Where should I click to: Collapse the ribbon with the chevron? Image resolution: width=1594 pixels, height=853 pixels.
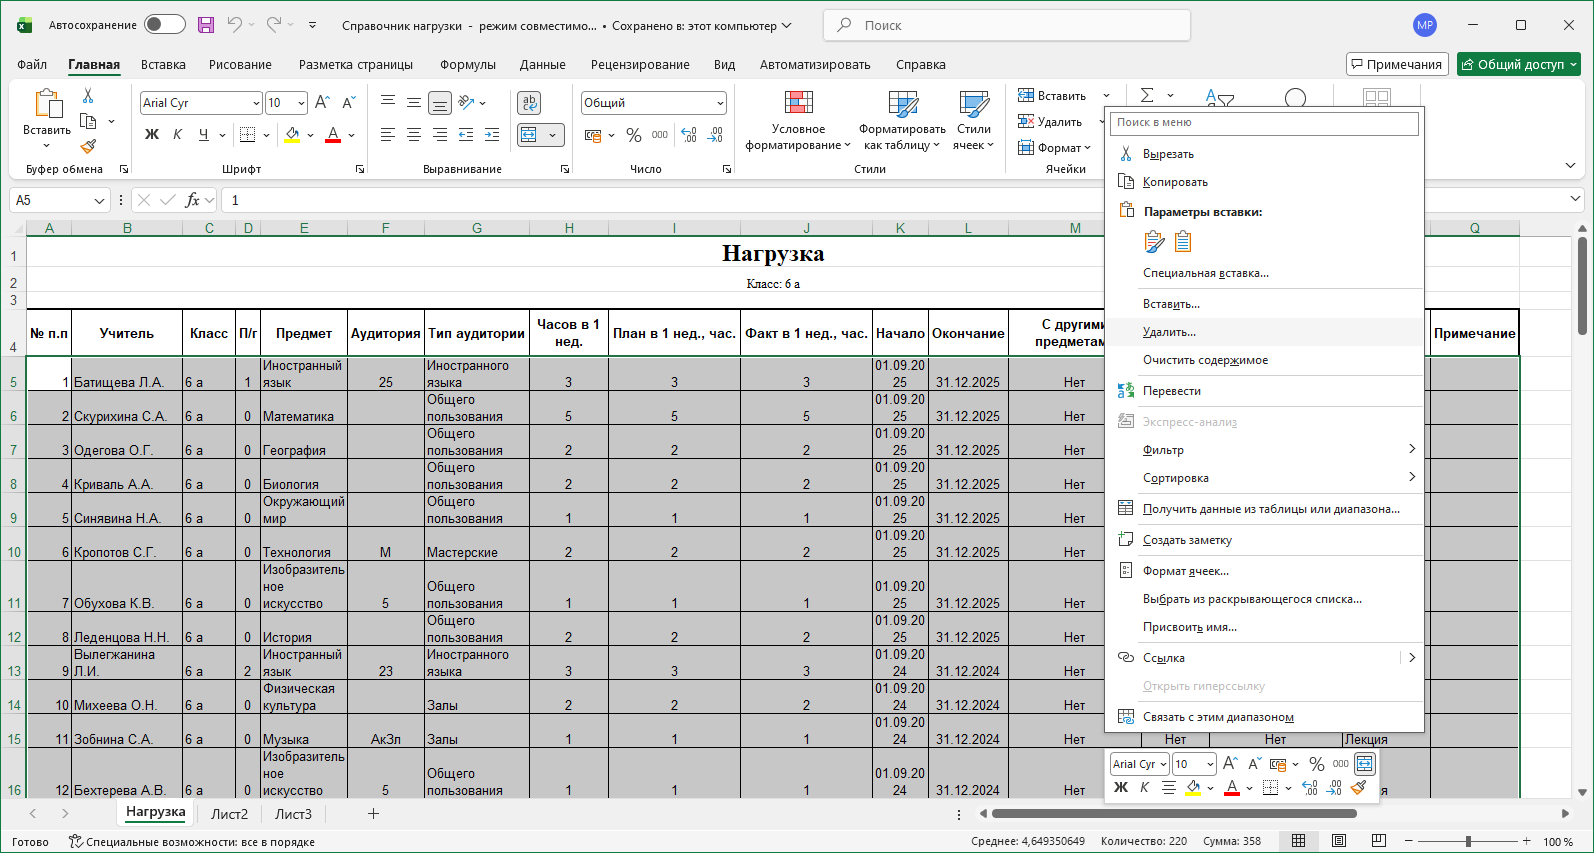click(x=1570, y=166)
